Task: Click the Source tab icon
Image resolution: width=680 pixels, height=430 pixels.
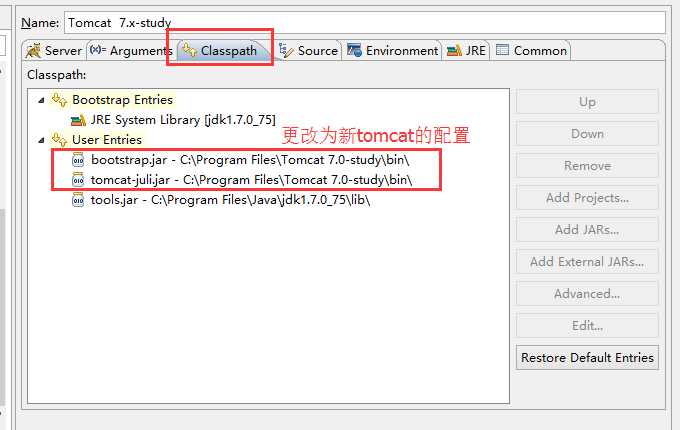Action: pos(286,50)
